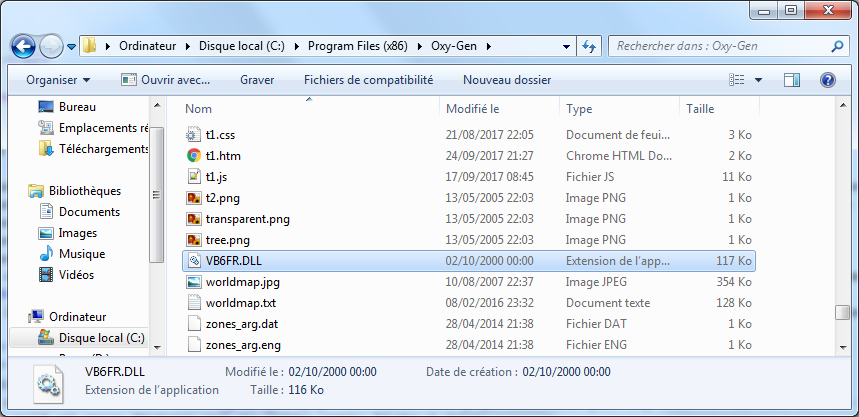Open Musique library
The width and height of the screenshot is (859, 417).
coord(82,254)
